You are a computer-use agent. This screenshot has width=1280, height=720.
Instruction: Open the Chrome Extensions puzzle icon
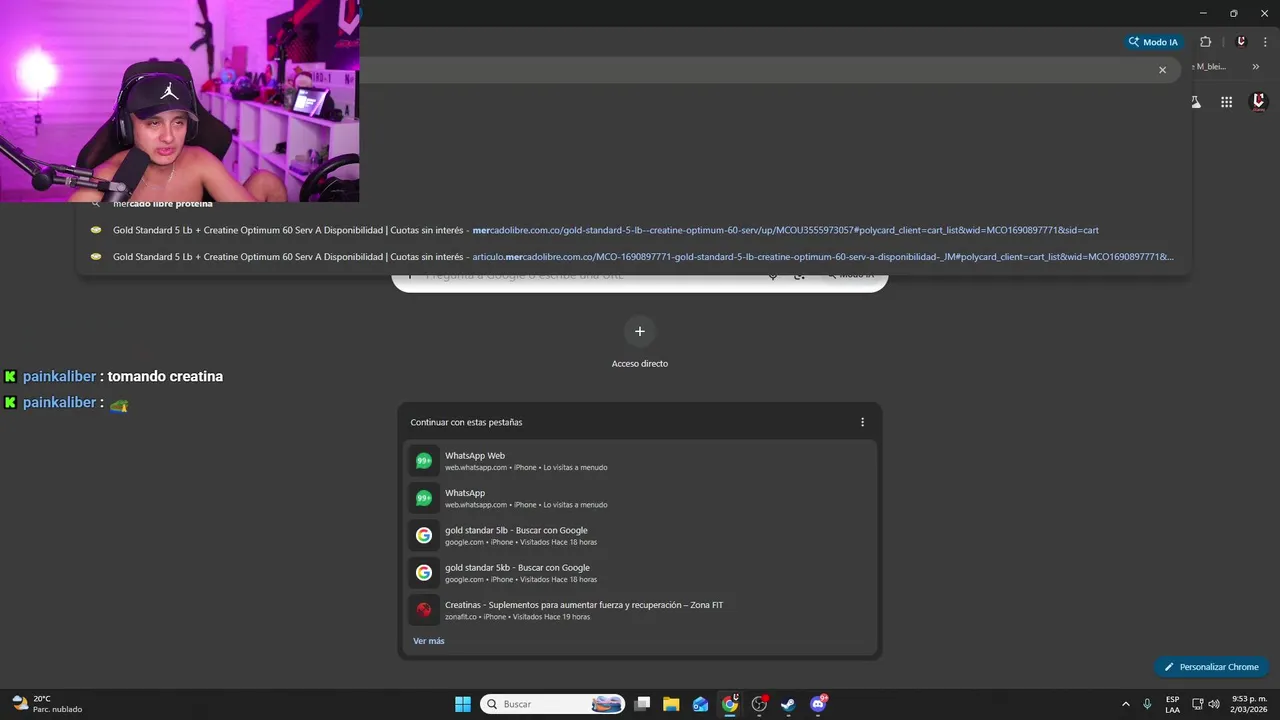pos(1205,42)
